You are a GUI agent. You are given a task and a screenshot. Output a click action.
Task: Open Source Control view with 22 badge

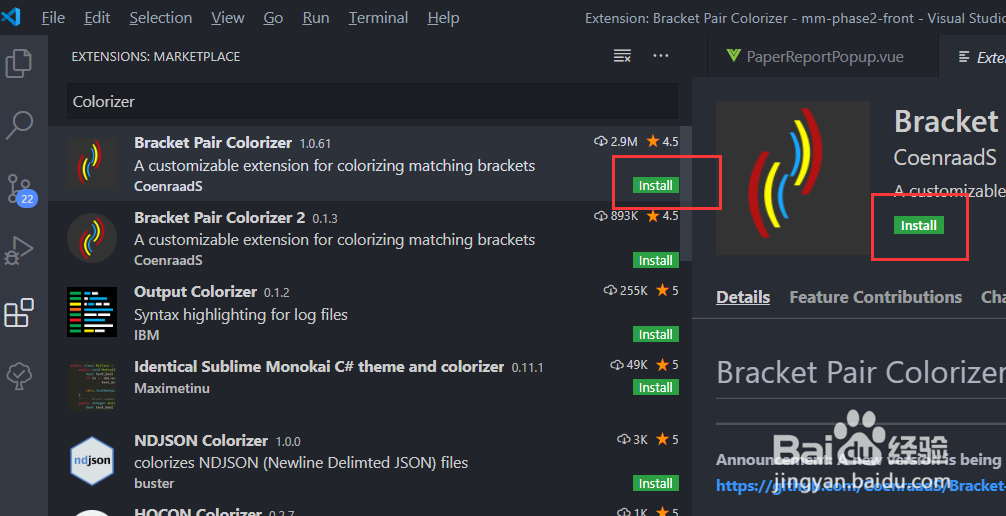pyautogui.click(x=21, y=189)
